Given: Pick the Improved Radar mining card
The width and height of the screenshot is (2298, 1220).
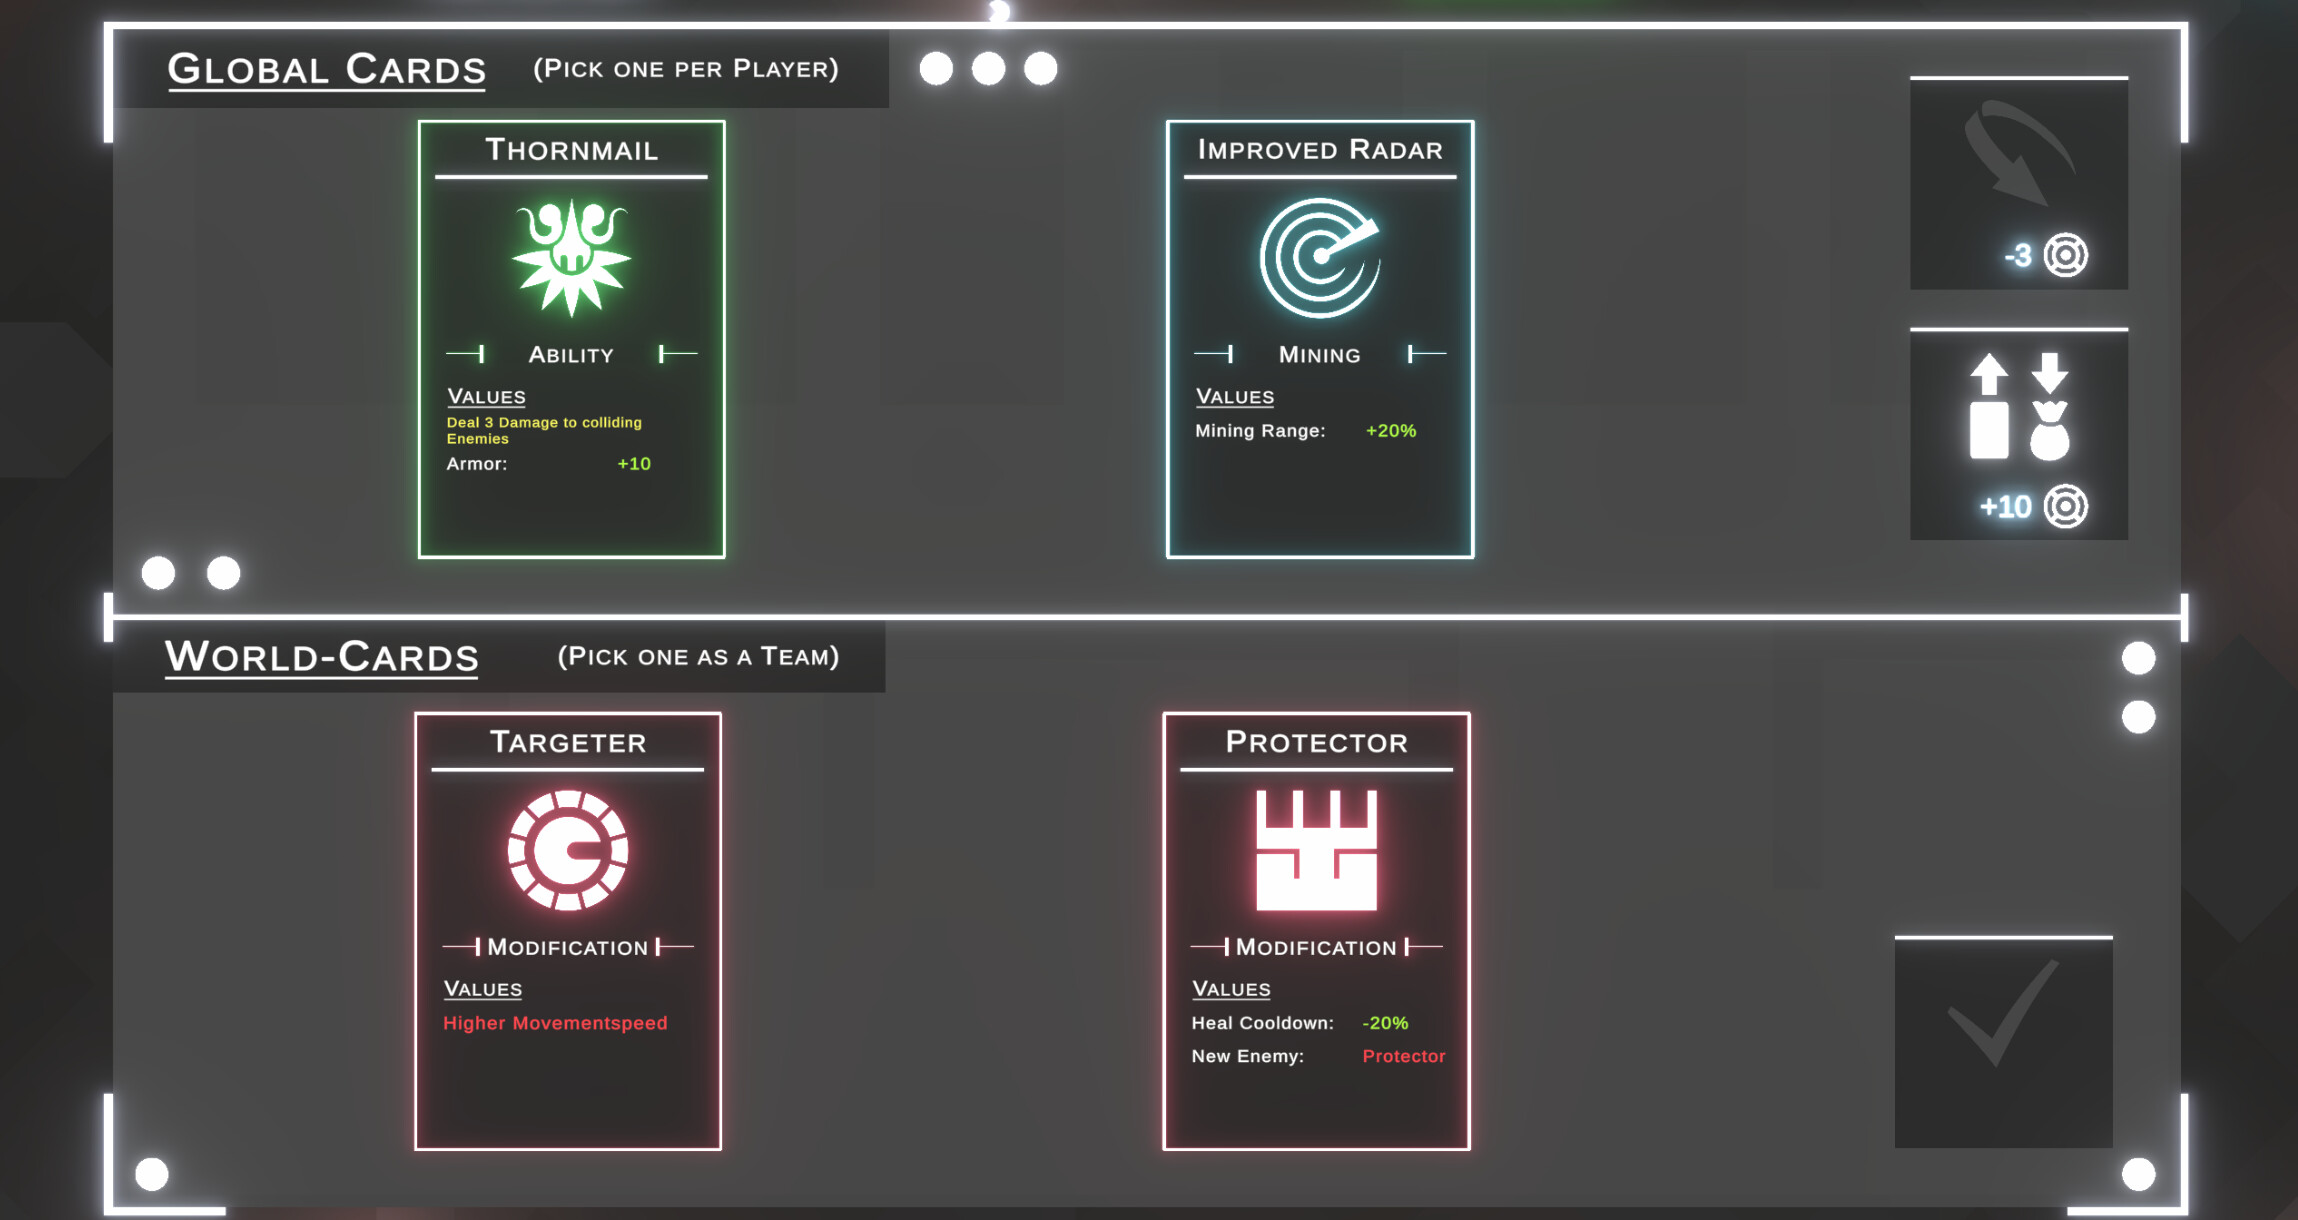Looking at the screenshot, I should point(1318,335).
